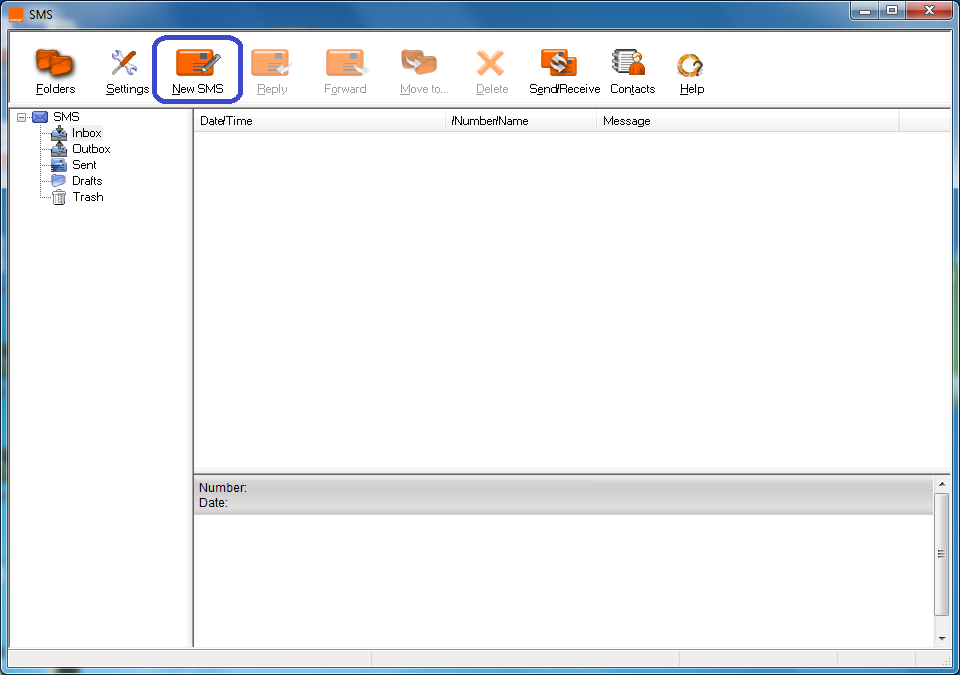Open the Help icon in the toolbar
This screenshot has width=960, height=675.
pos(691,70)
